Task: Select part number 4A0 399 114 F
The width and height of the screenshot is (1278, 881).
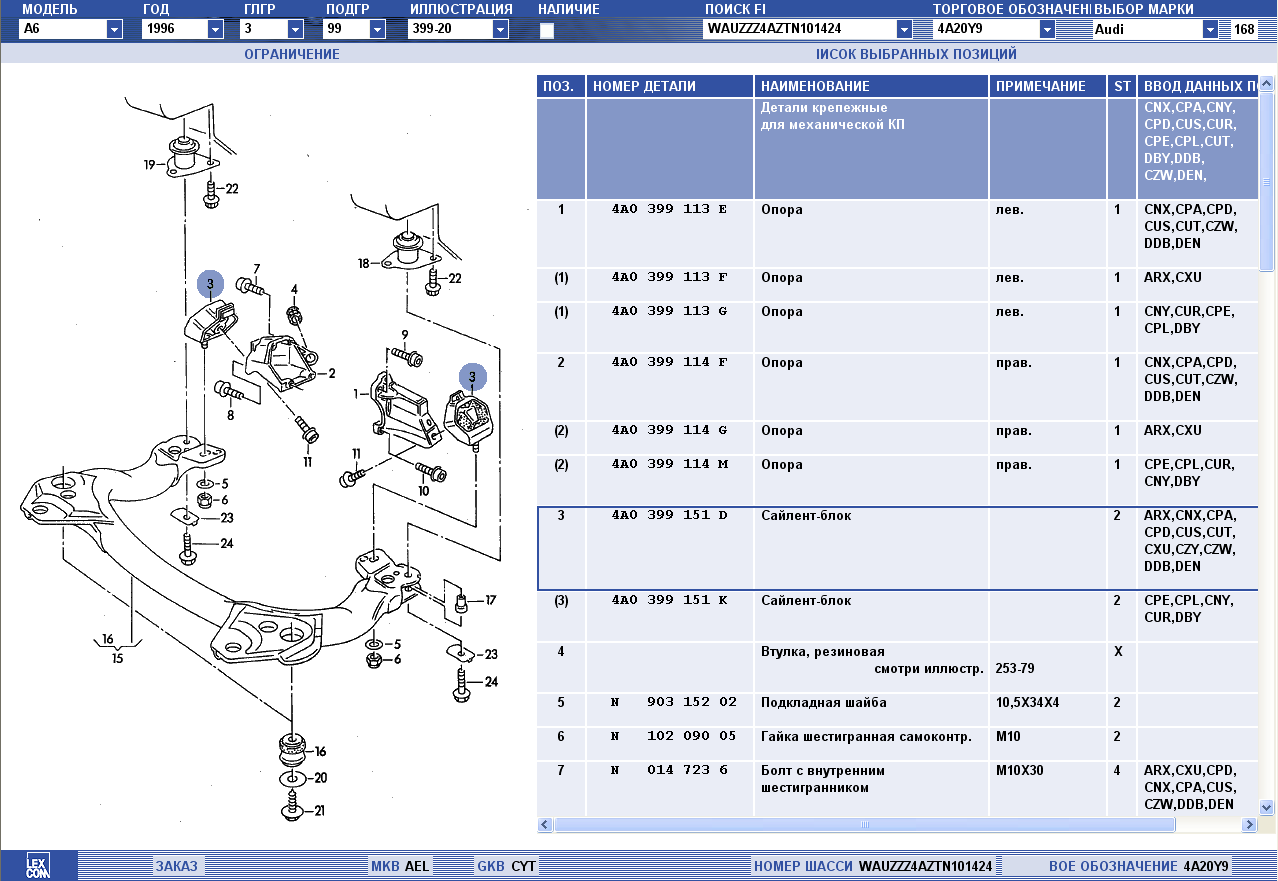Action: coord(669,362)
